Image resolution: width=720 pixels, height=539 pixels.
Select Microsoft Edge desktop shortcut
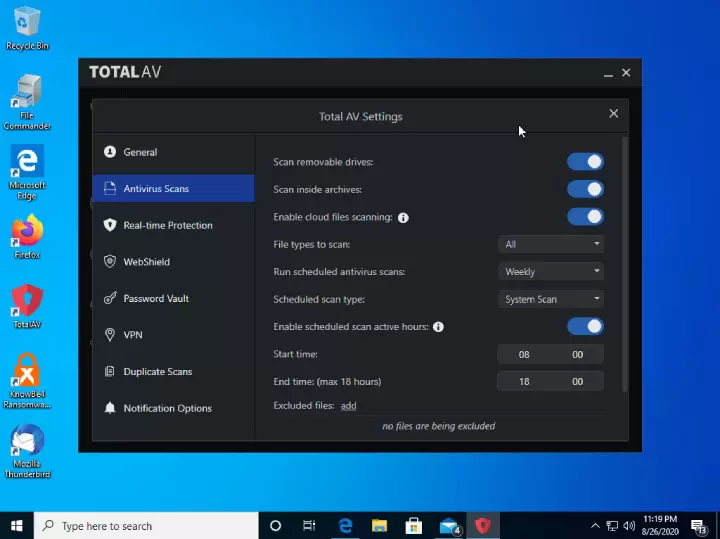[x=27, y=172]
